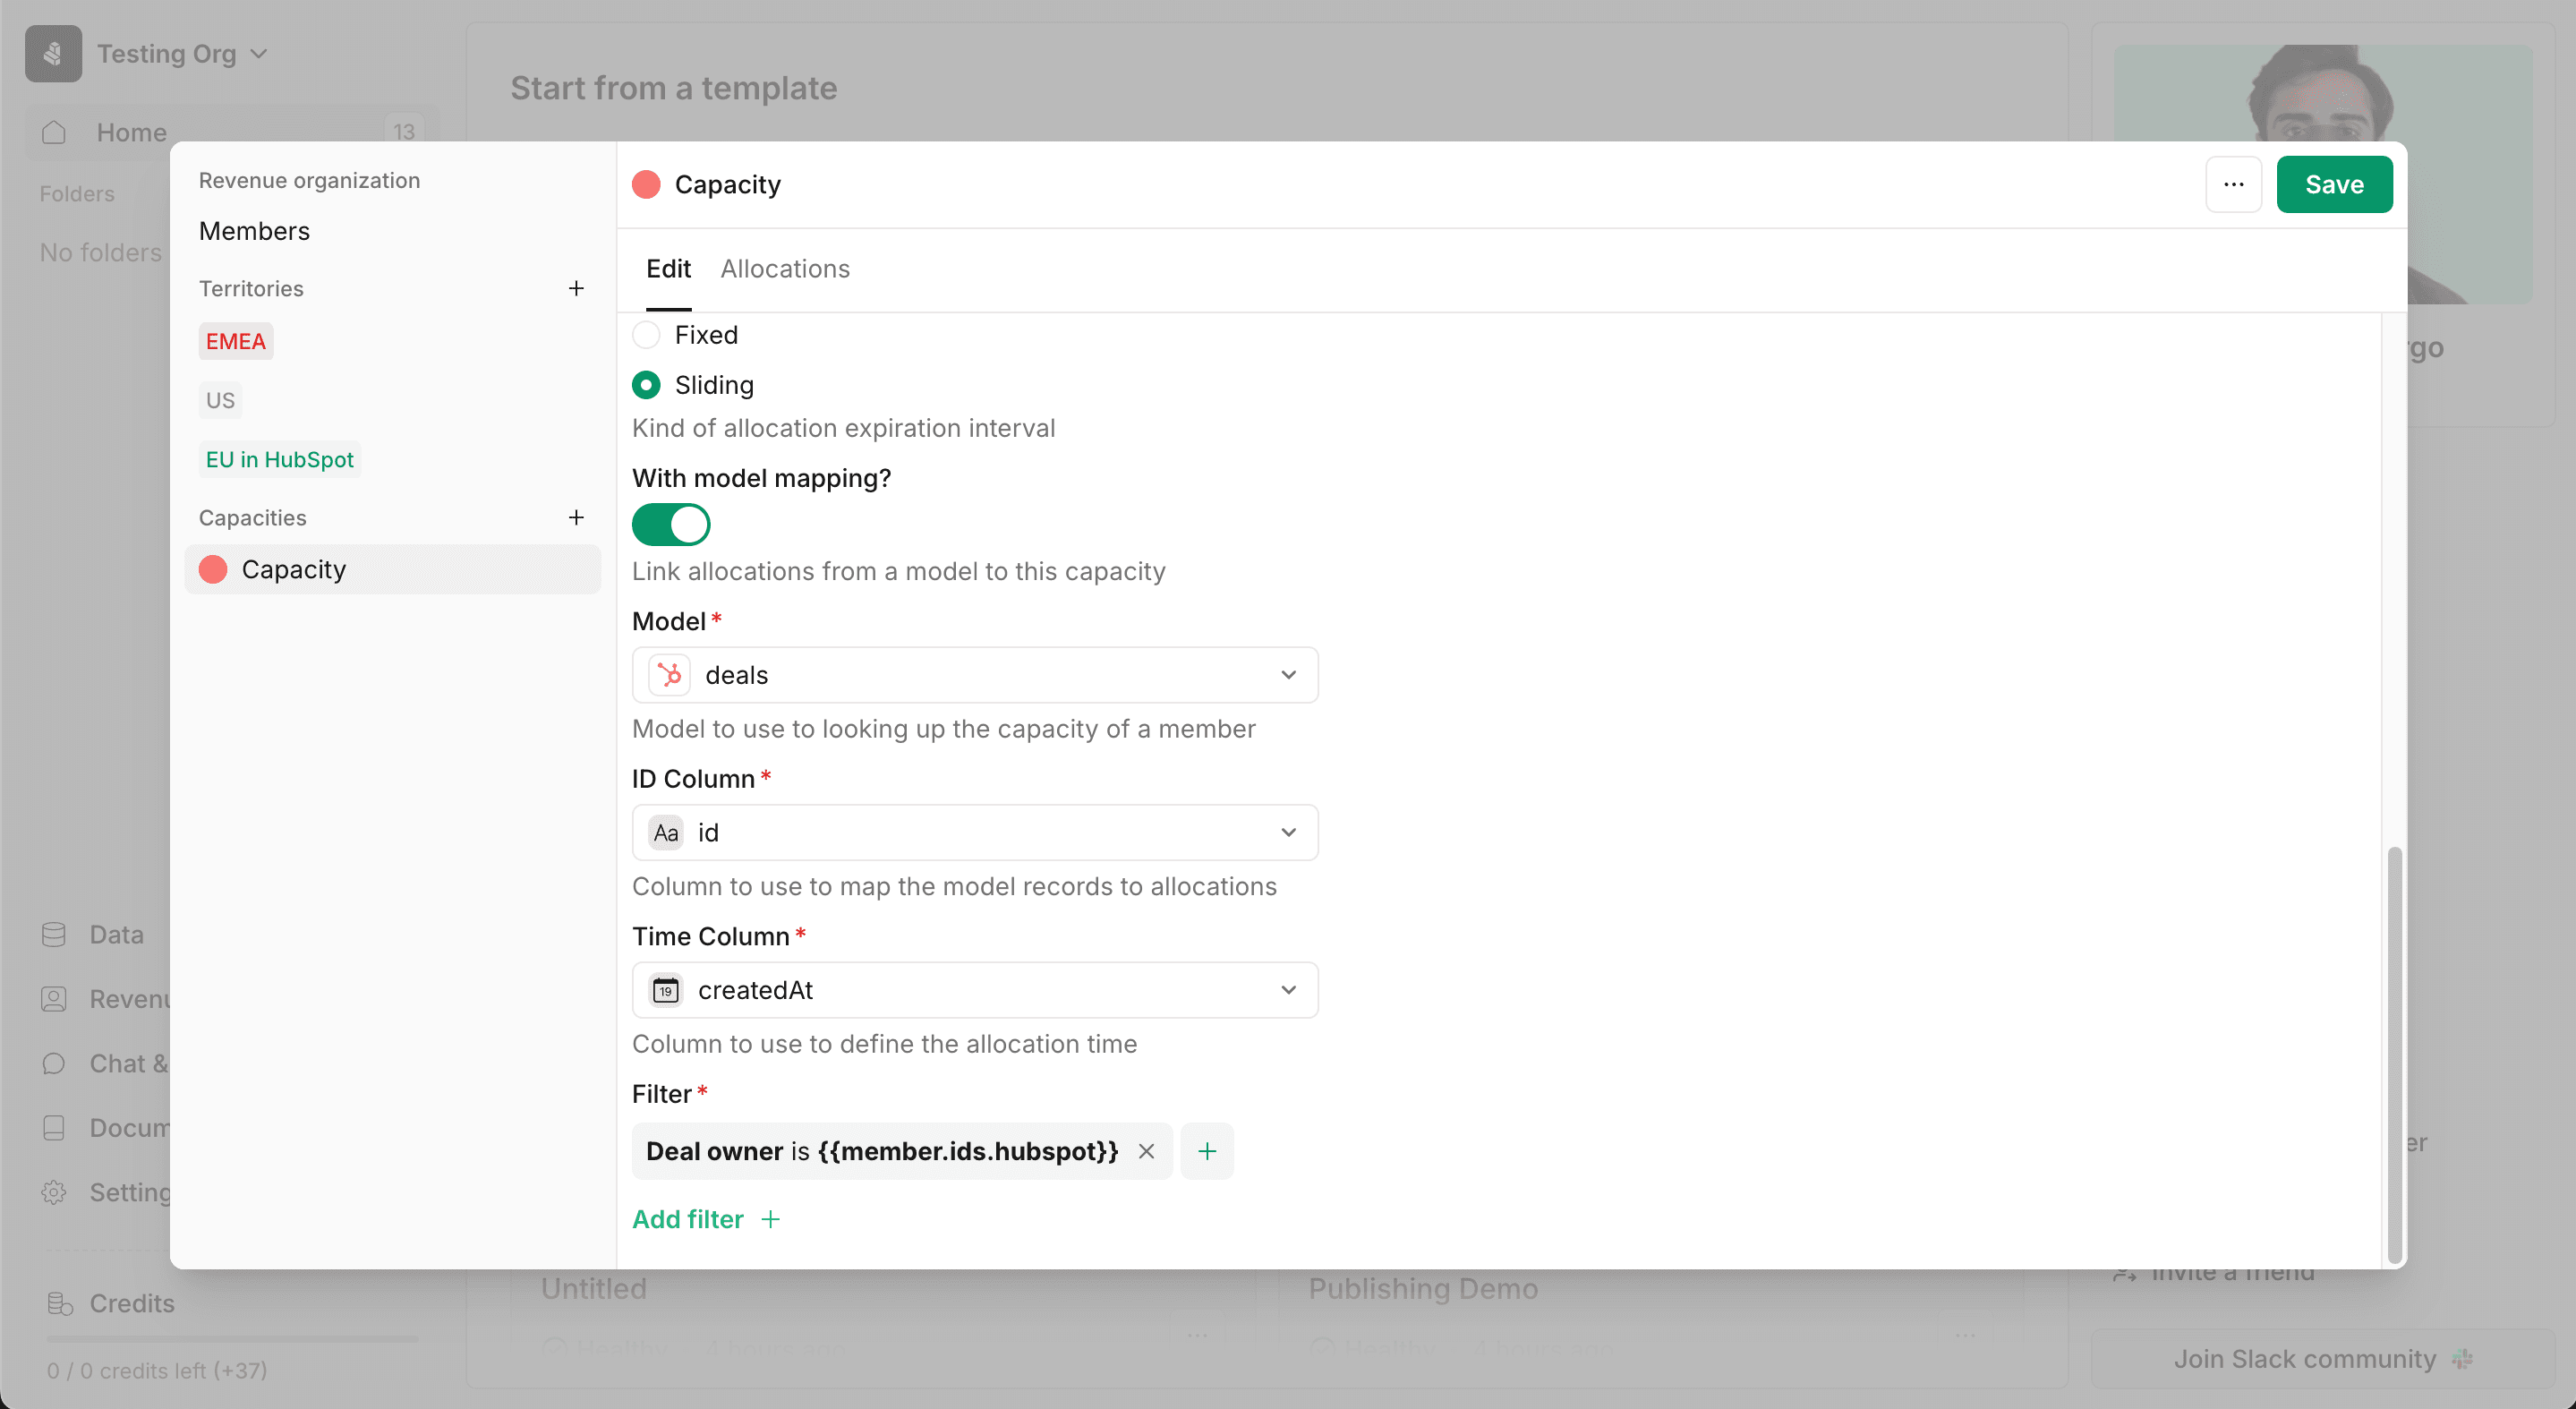Select Capacity in the Capacities list

(393, 569)
